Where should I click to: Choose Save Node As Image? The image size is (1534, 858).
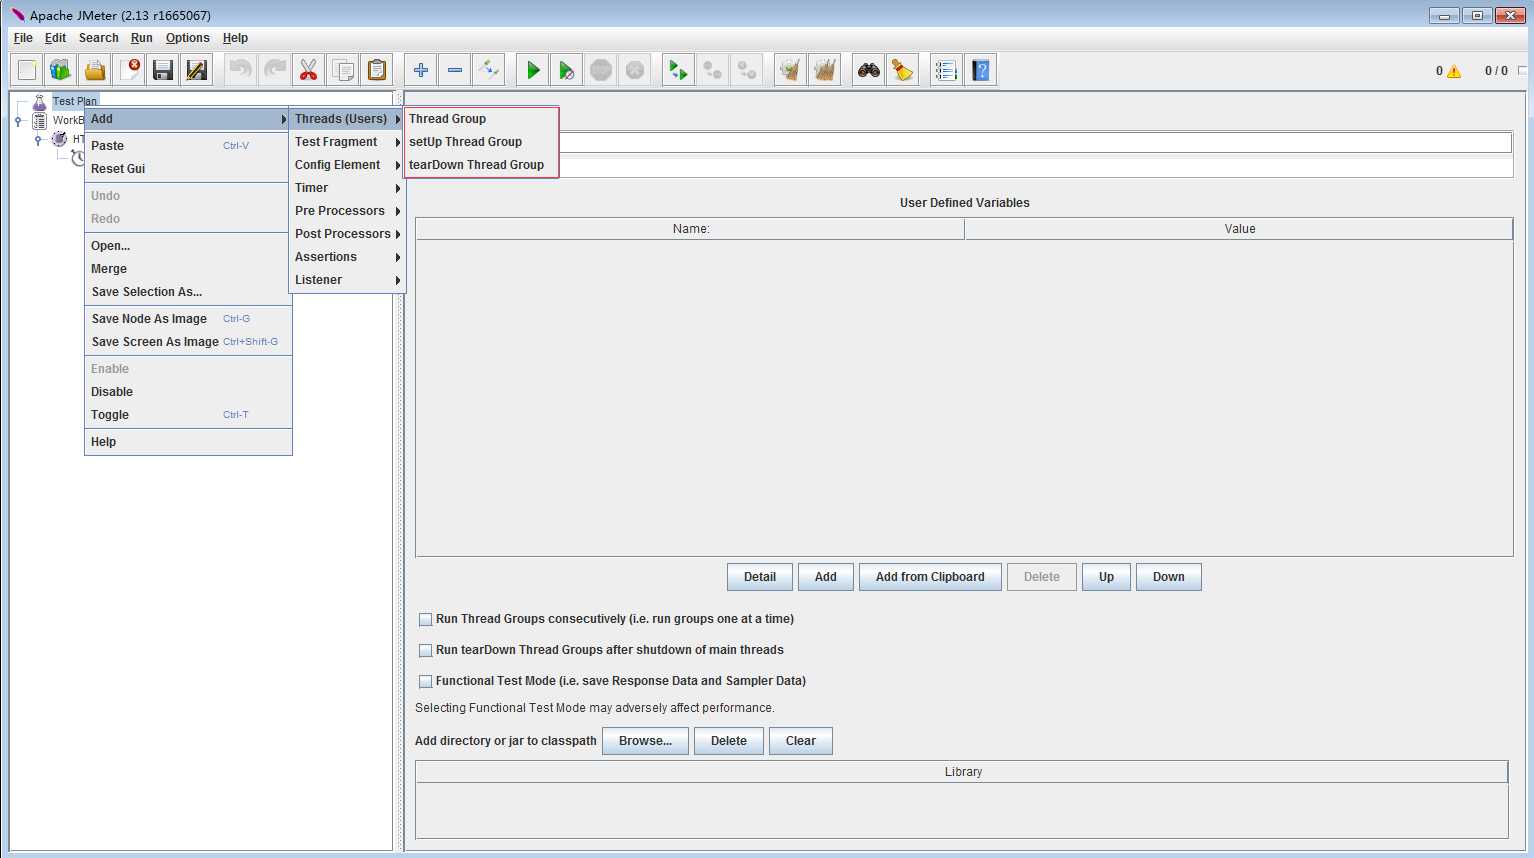[x=188, y=319]
